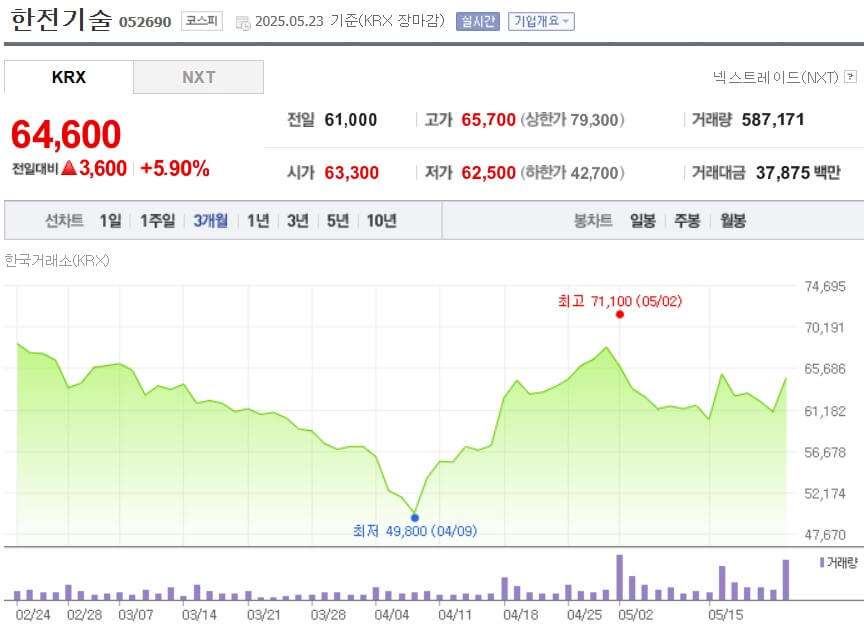
Task: Click the current price 64,600
Action: click(66, 134)
